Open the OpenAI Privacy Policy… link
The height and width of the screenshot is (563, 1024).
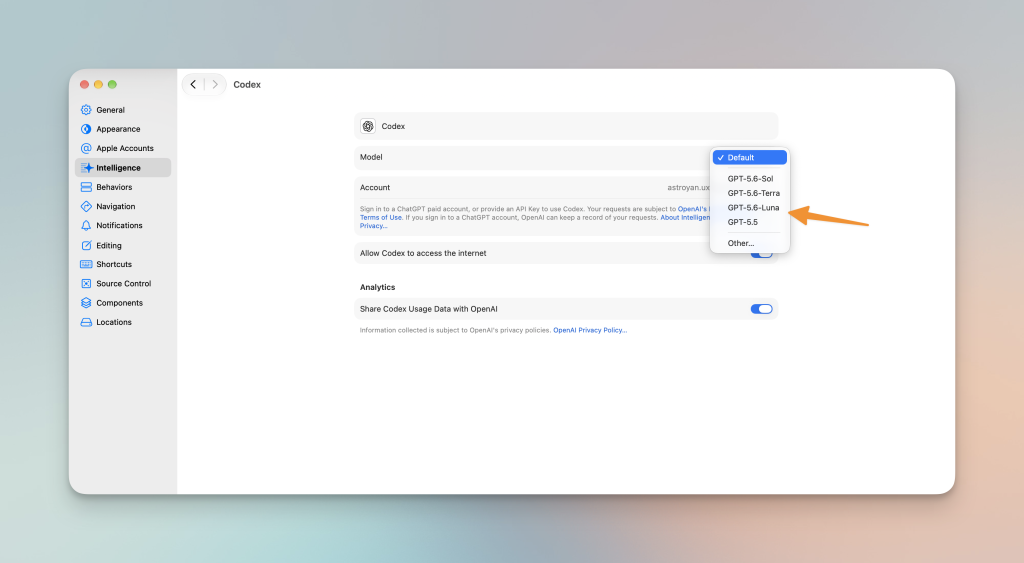pyautogui.click(x=590, y=330)
